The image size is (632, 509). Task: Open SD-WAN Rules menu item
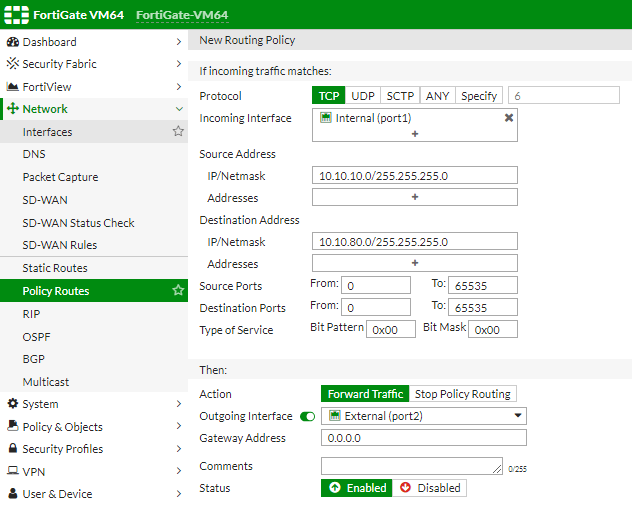click(x=60, y=245)
